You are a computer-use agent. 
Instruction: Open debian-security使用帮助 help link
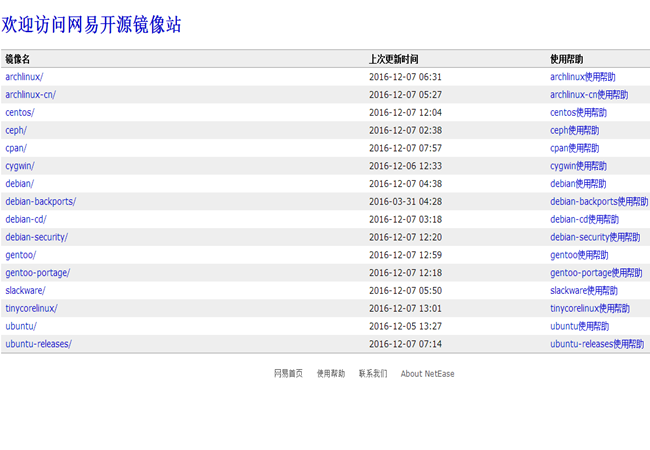click(595, 237)
